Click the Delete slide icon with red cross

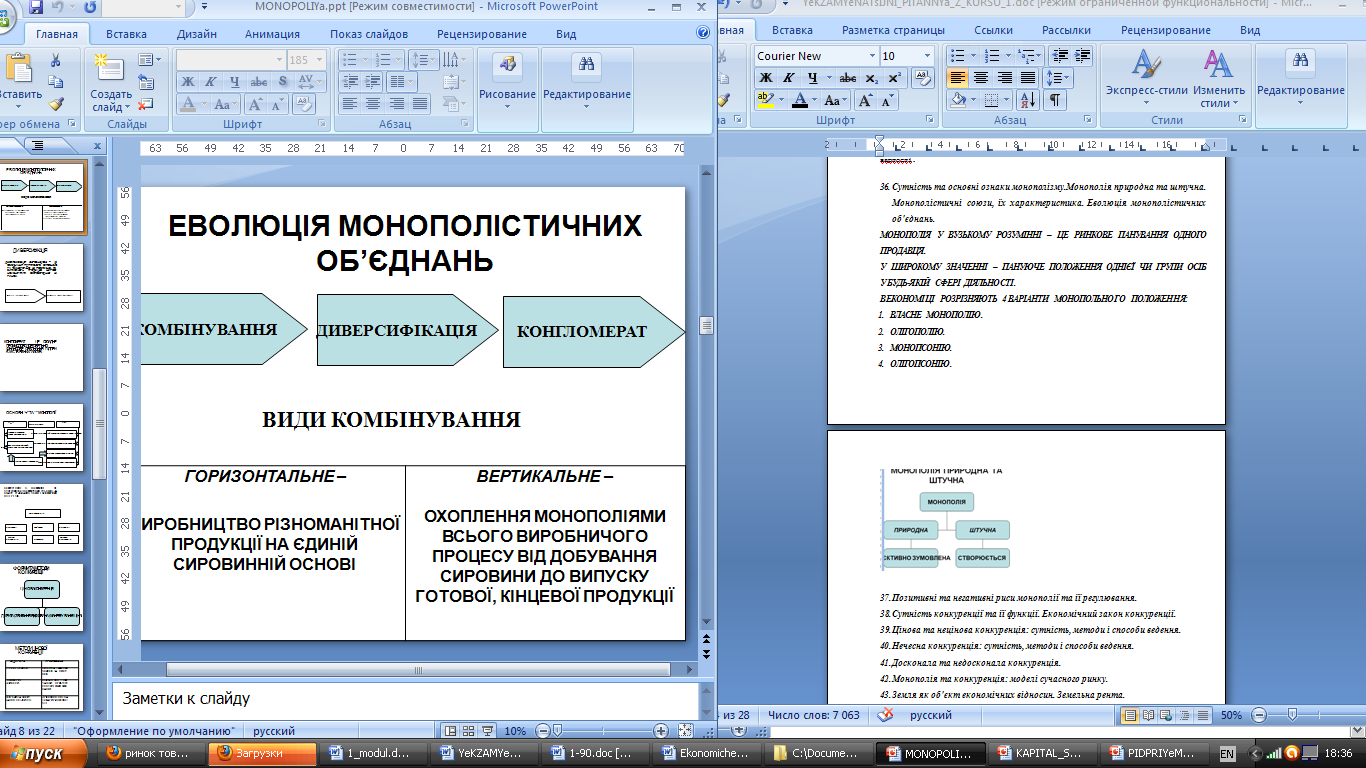(146, 104)
